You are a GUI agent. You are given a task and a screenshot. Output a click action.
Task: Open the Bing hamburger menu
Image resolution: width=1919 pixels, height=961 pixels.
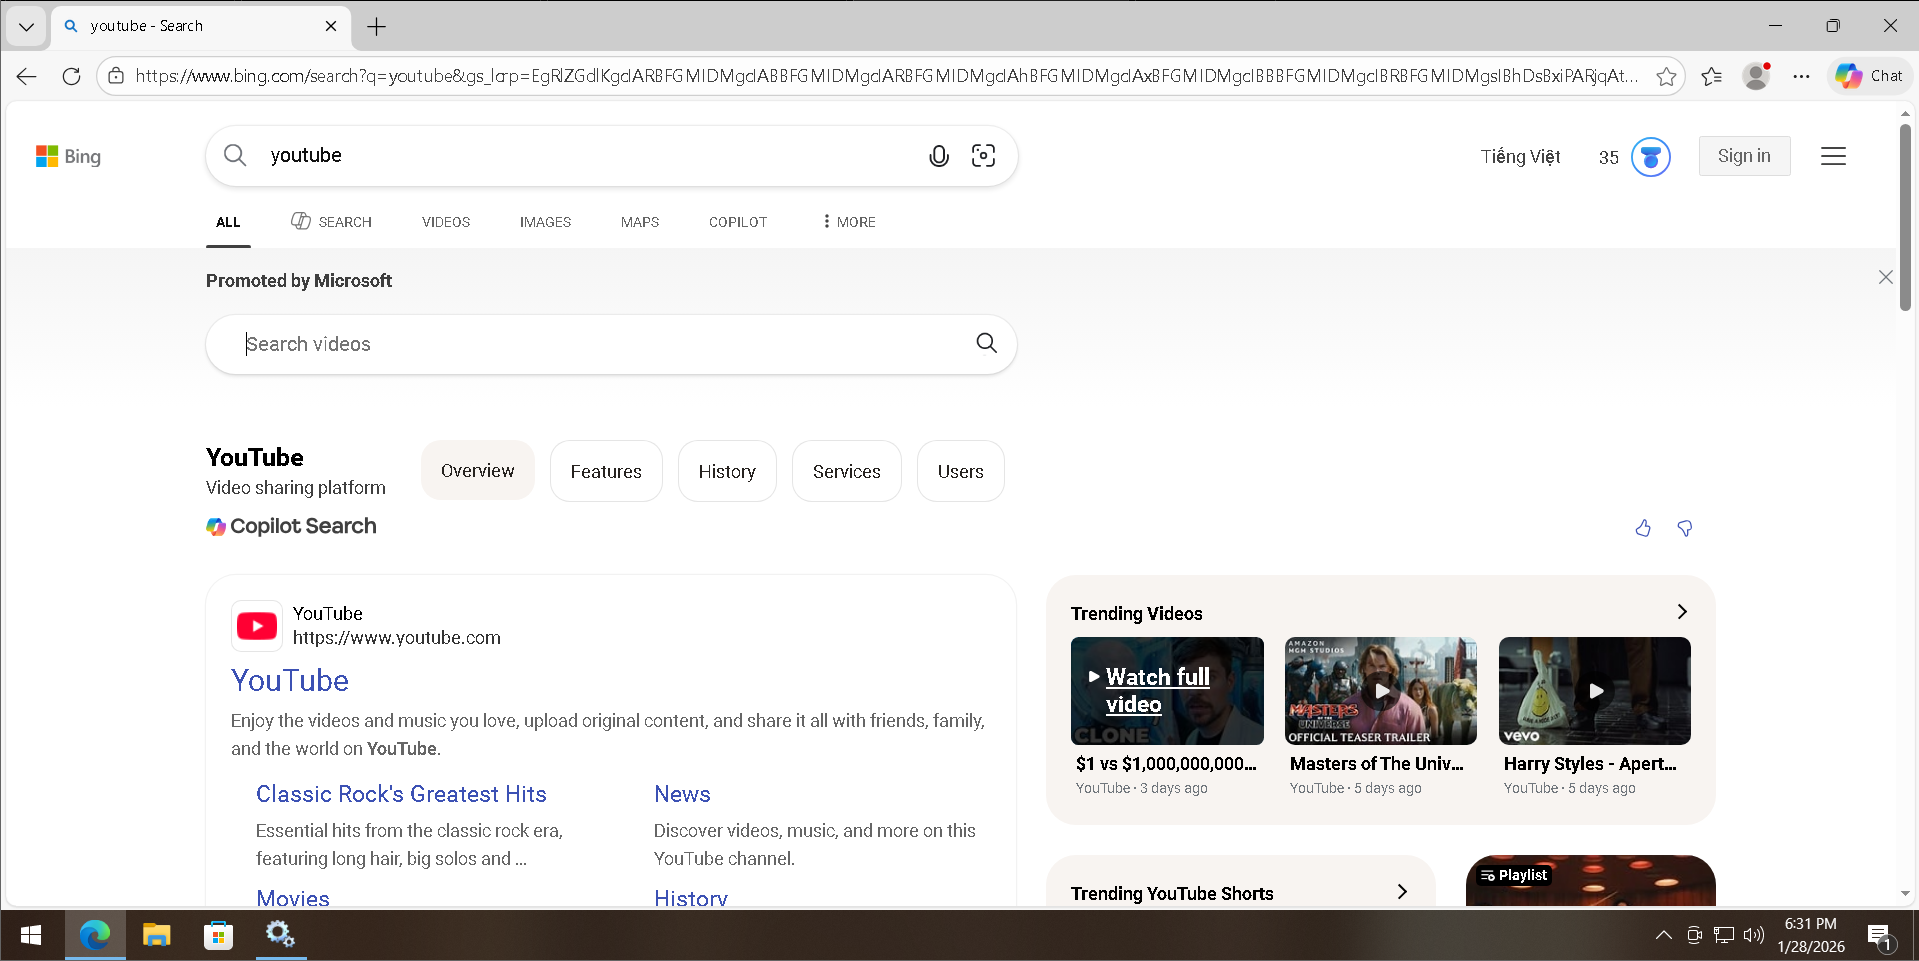coord(1833,156)
